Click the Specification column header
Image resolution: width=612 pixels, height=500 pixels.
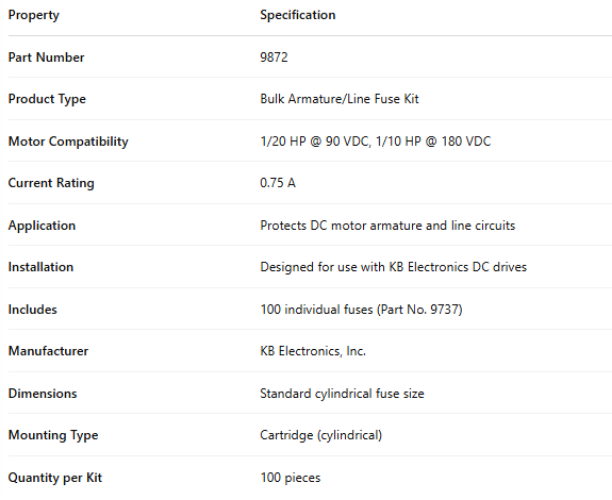point(297,15)
